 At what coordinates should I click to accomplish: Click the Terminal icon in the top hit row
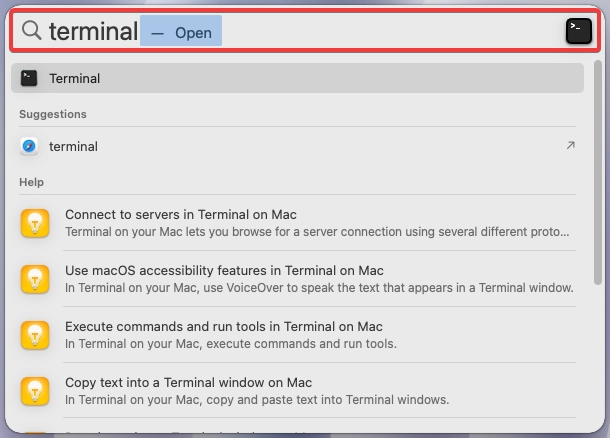pos(29,78)
